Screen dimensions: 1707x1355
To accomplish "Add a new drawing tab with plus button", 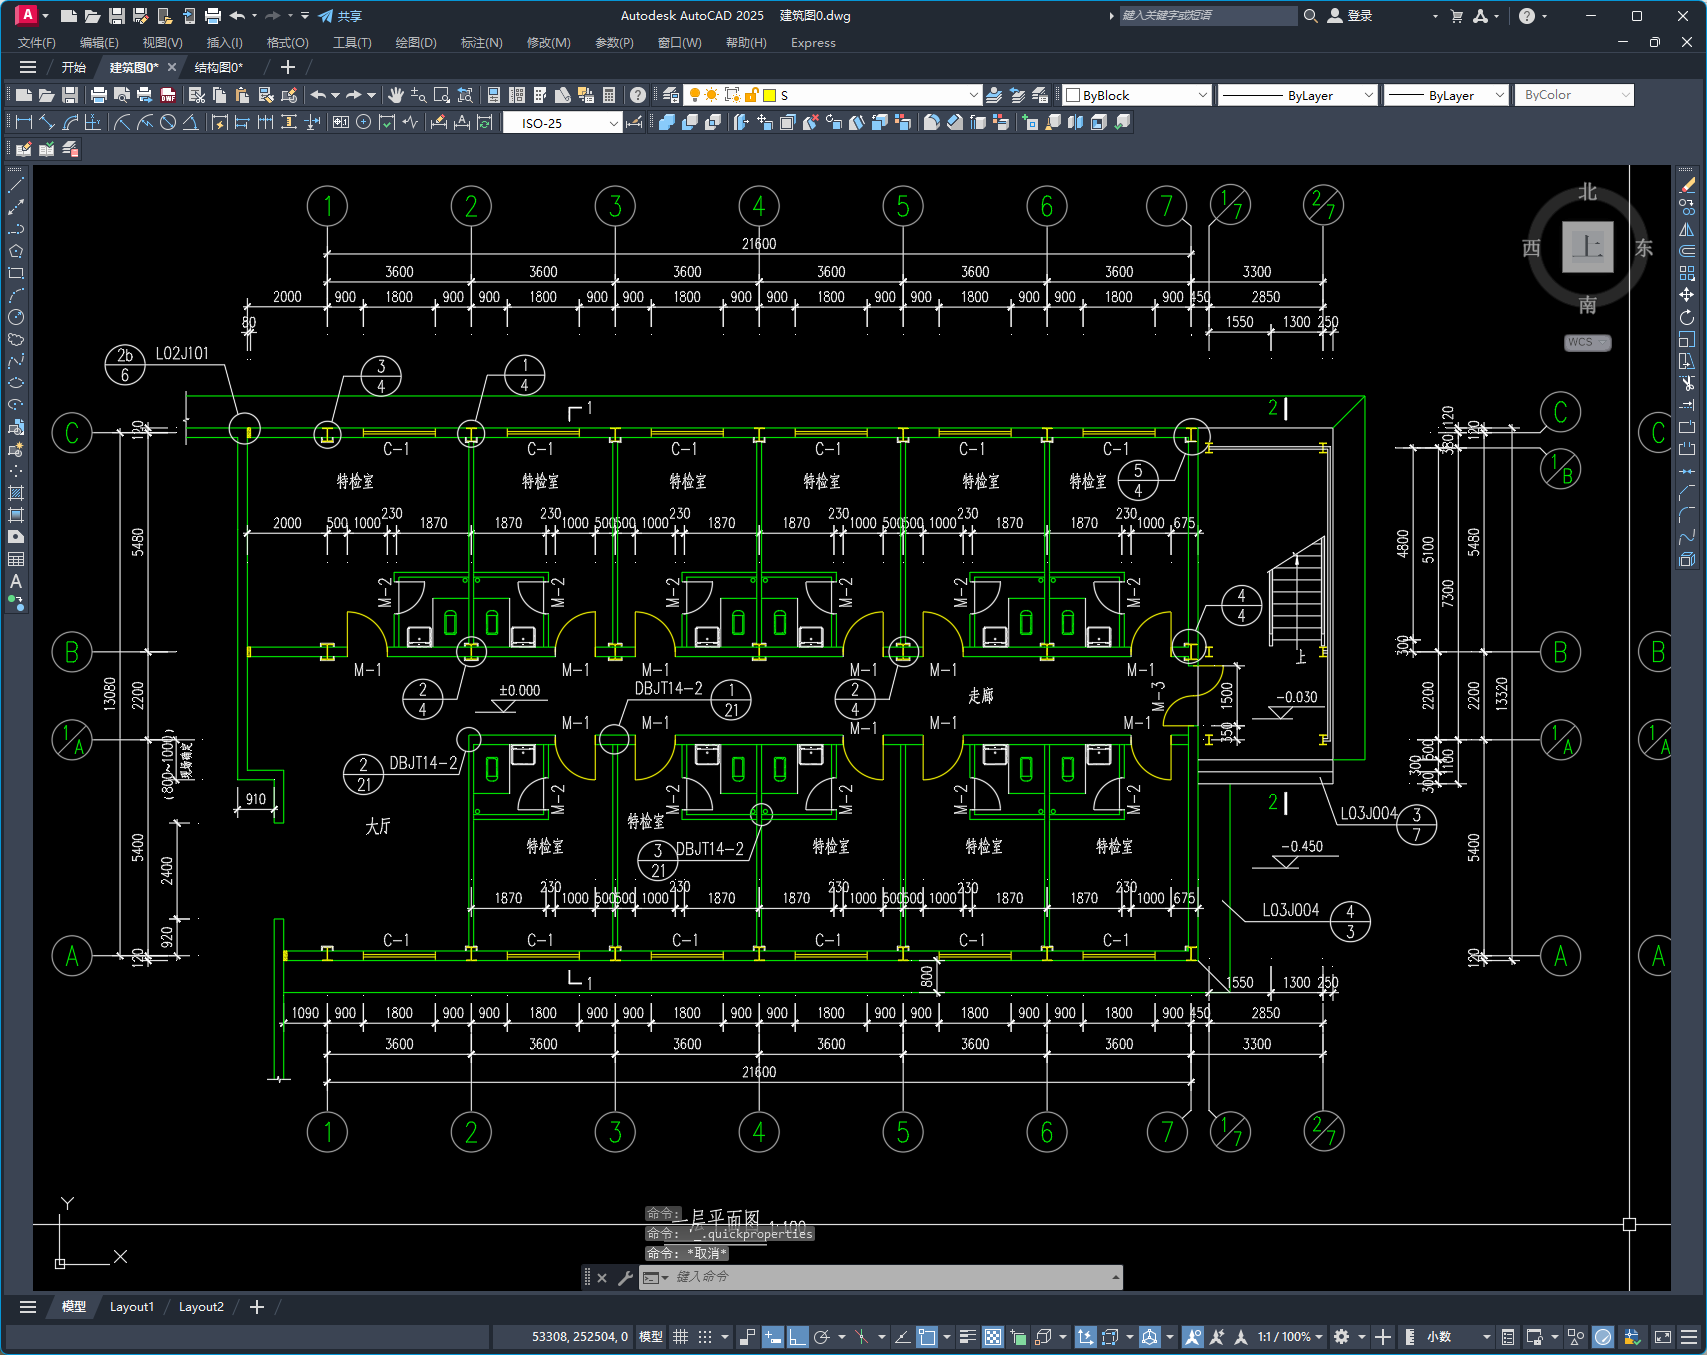I will pos(288,67).
